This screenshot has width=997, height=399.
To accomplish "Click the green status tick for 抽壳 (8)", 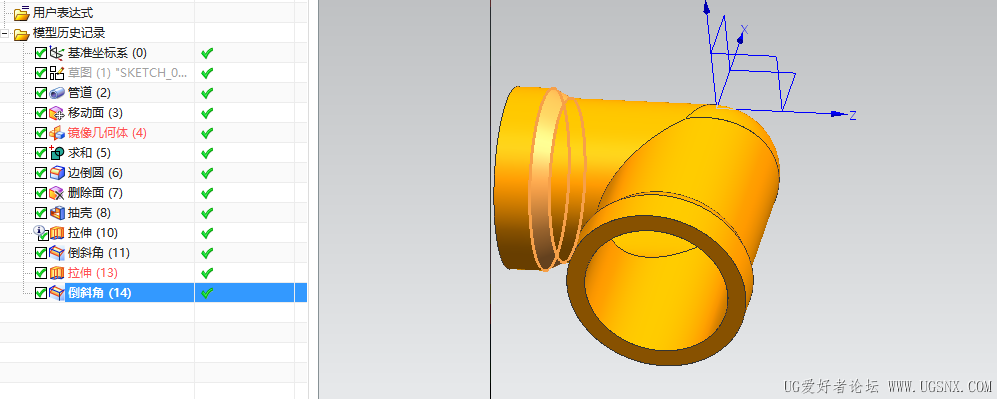I will 207,213.
